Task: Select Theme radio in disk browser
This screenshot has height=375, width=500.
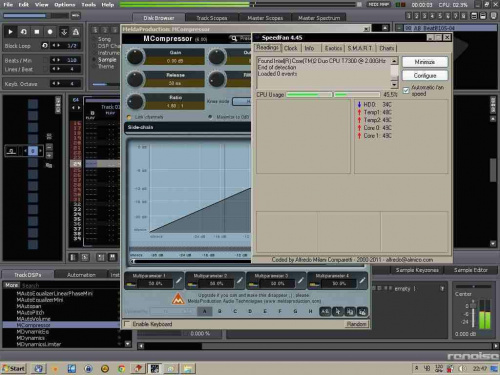Action: point(94,67)
